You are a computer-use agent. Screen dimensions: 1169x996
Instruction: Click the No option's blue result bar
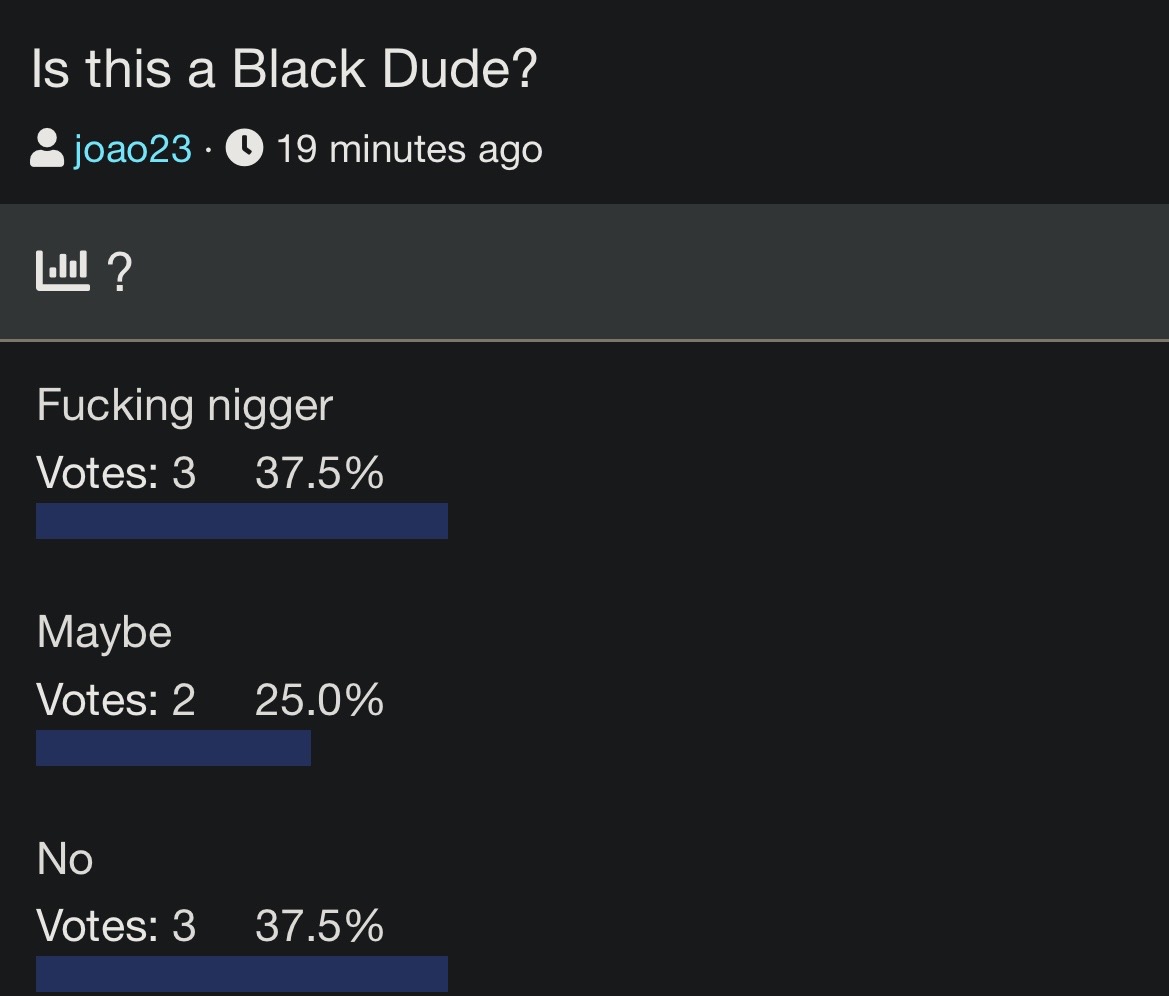coord(242,974)
